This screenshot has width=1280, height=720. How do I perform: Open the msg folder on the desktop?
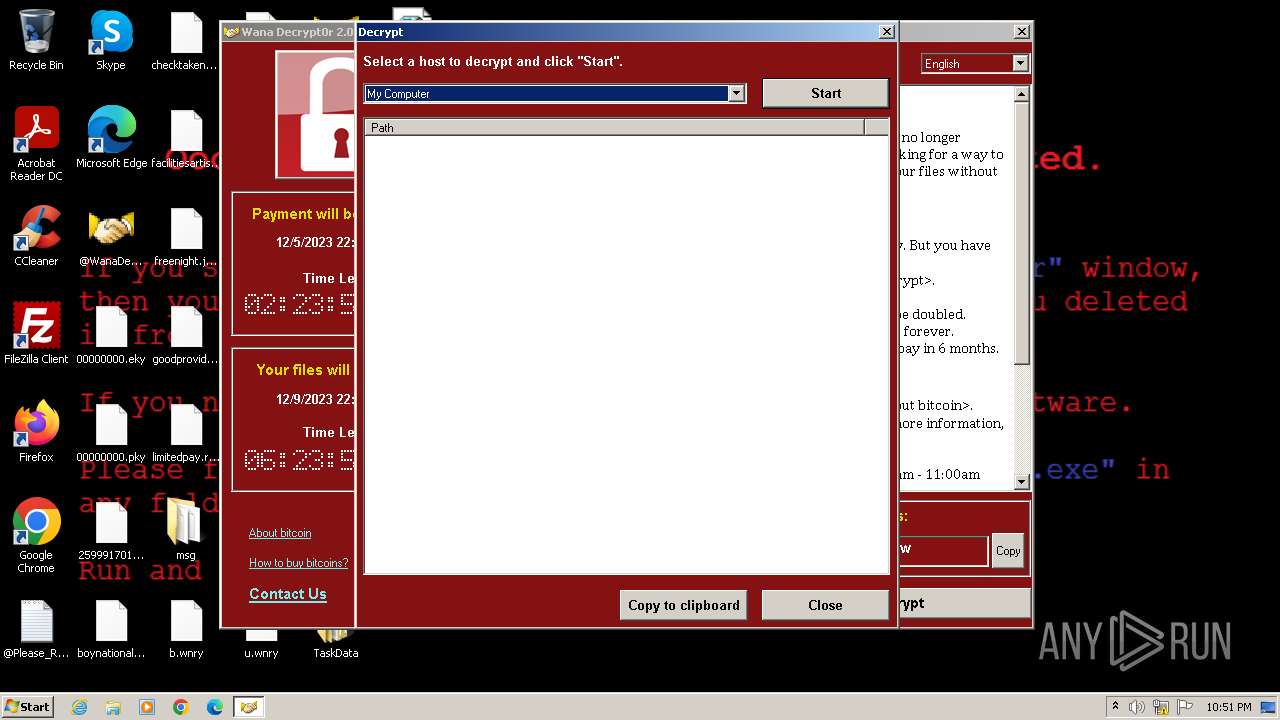coord(185,530)
